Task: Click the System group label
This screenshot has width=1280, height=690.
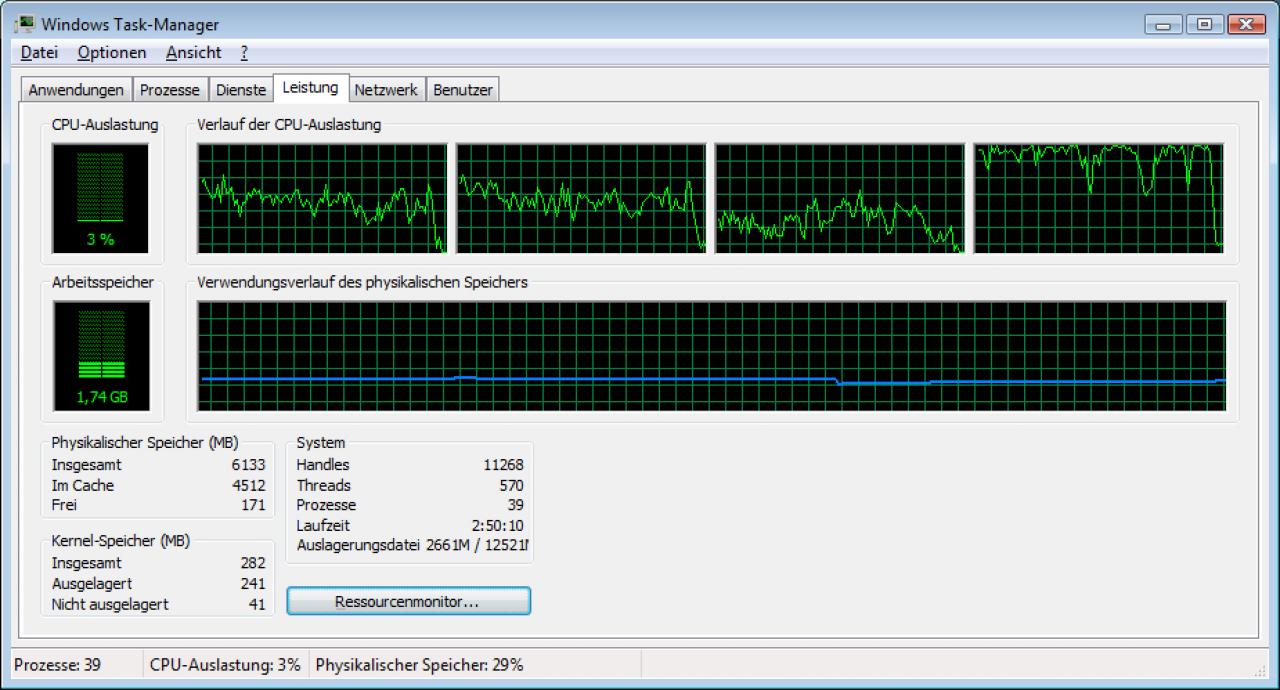Action: tap(321, 442)
